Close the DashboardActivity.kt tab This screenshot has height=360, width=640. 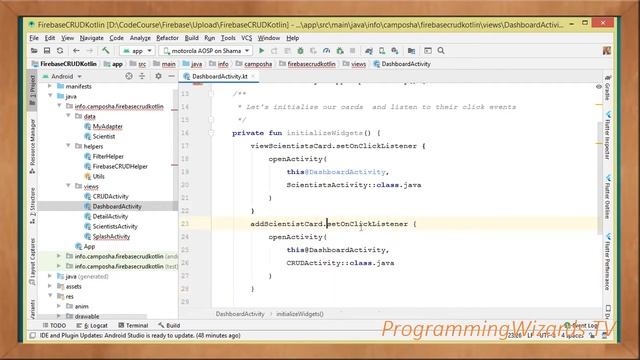(253, 76)
